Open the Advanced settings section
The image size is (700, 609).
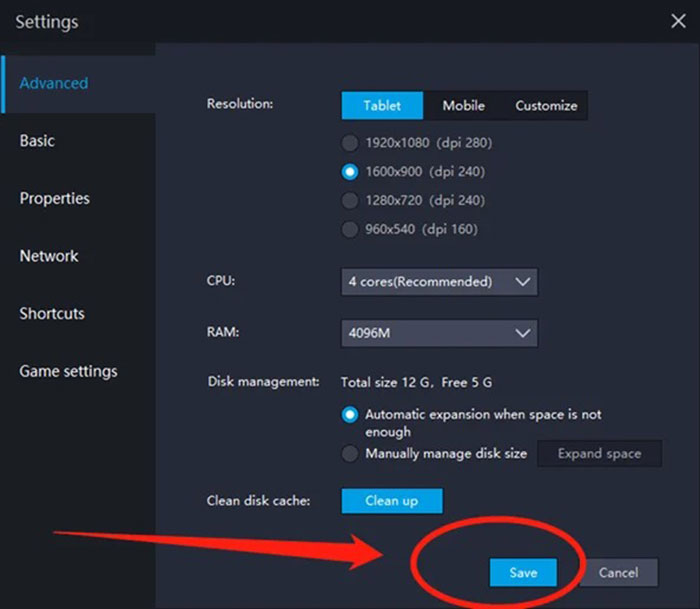click(54, 84)
